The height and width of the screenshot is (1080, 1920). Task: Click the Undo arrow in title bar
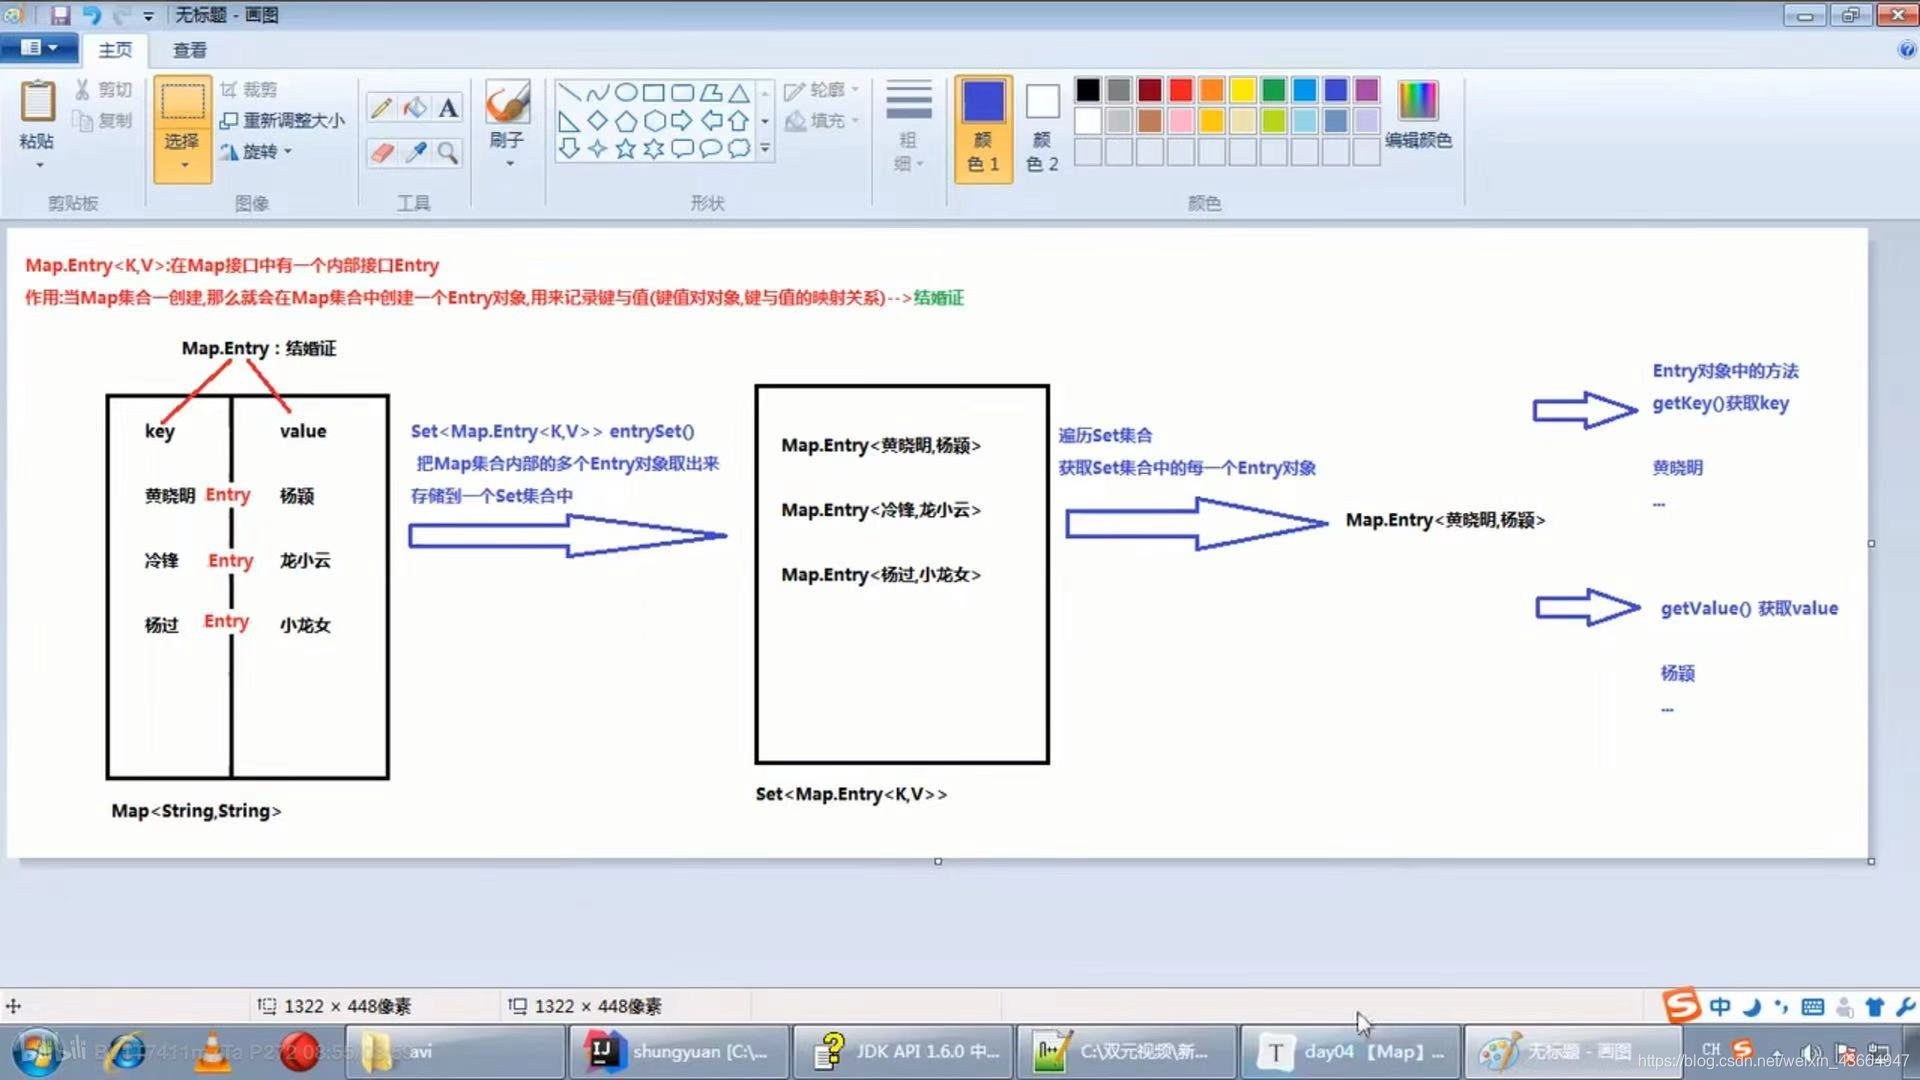point(91,15)
